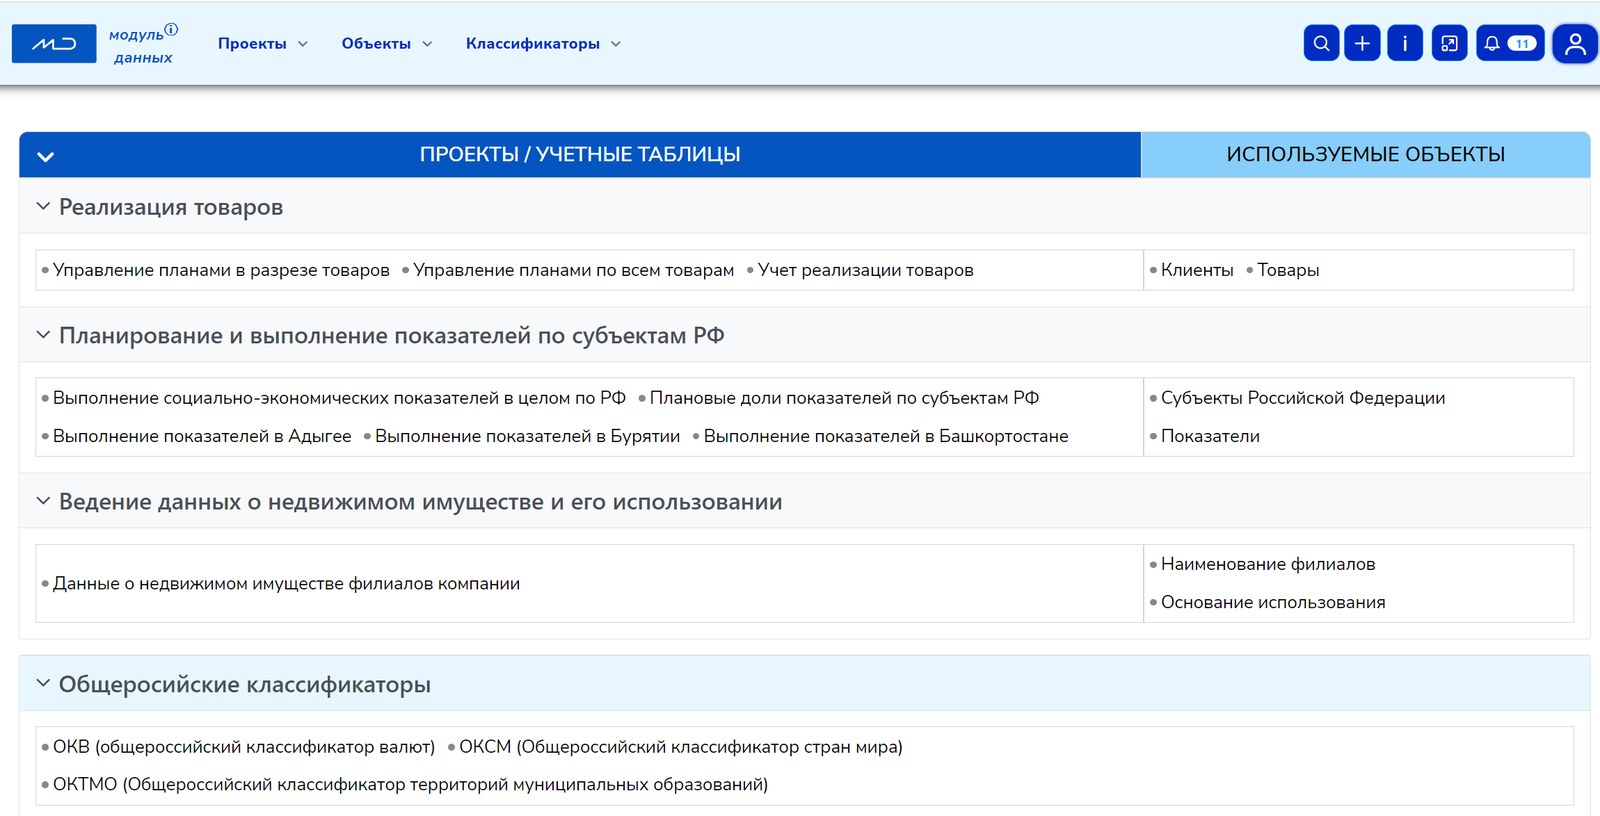Open Выполнение показателей в Башкортостане
This screenshot has width=1600, height=816.
[886, 436]
